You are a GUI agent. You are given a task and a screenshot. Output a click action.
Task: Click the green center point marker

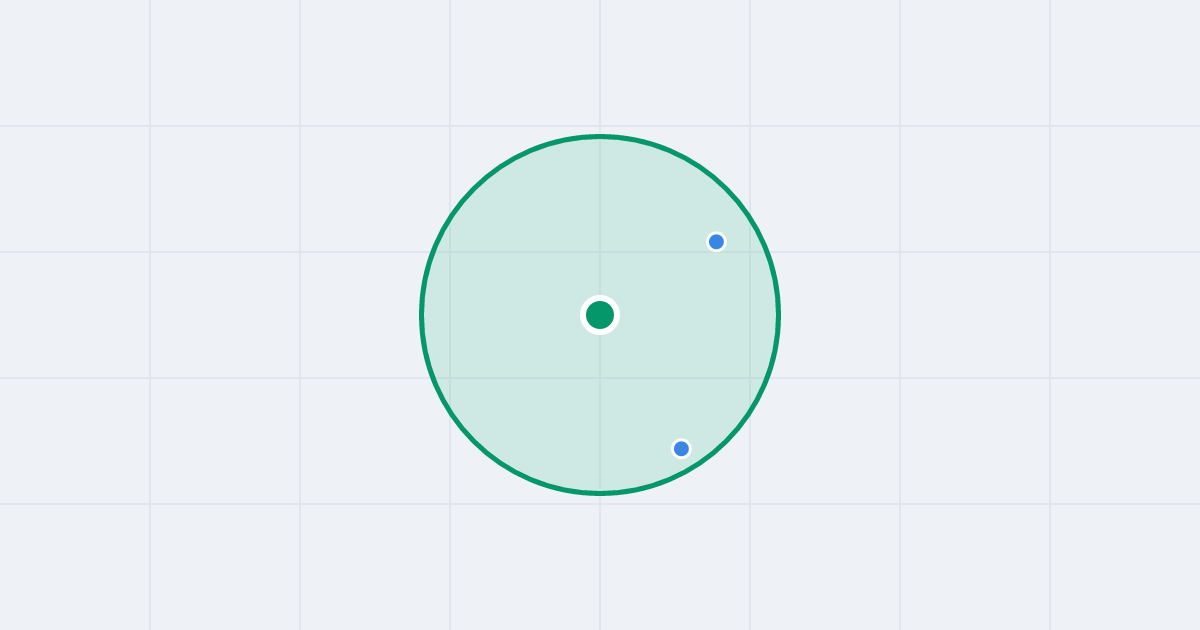[600, 315]
